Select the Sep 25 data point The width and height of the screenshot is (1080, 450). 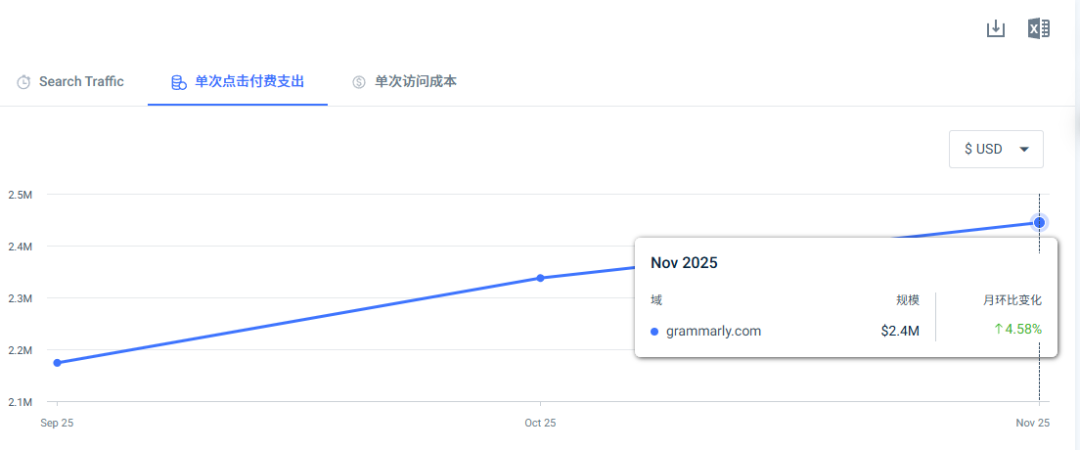57,362
